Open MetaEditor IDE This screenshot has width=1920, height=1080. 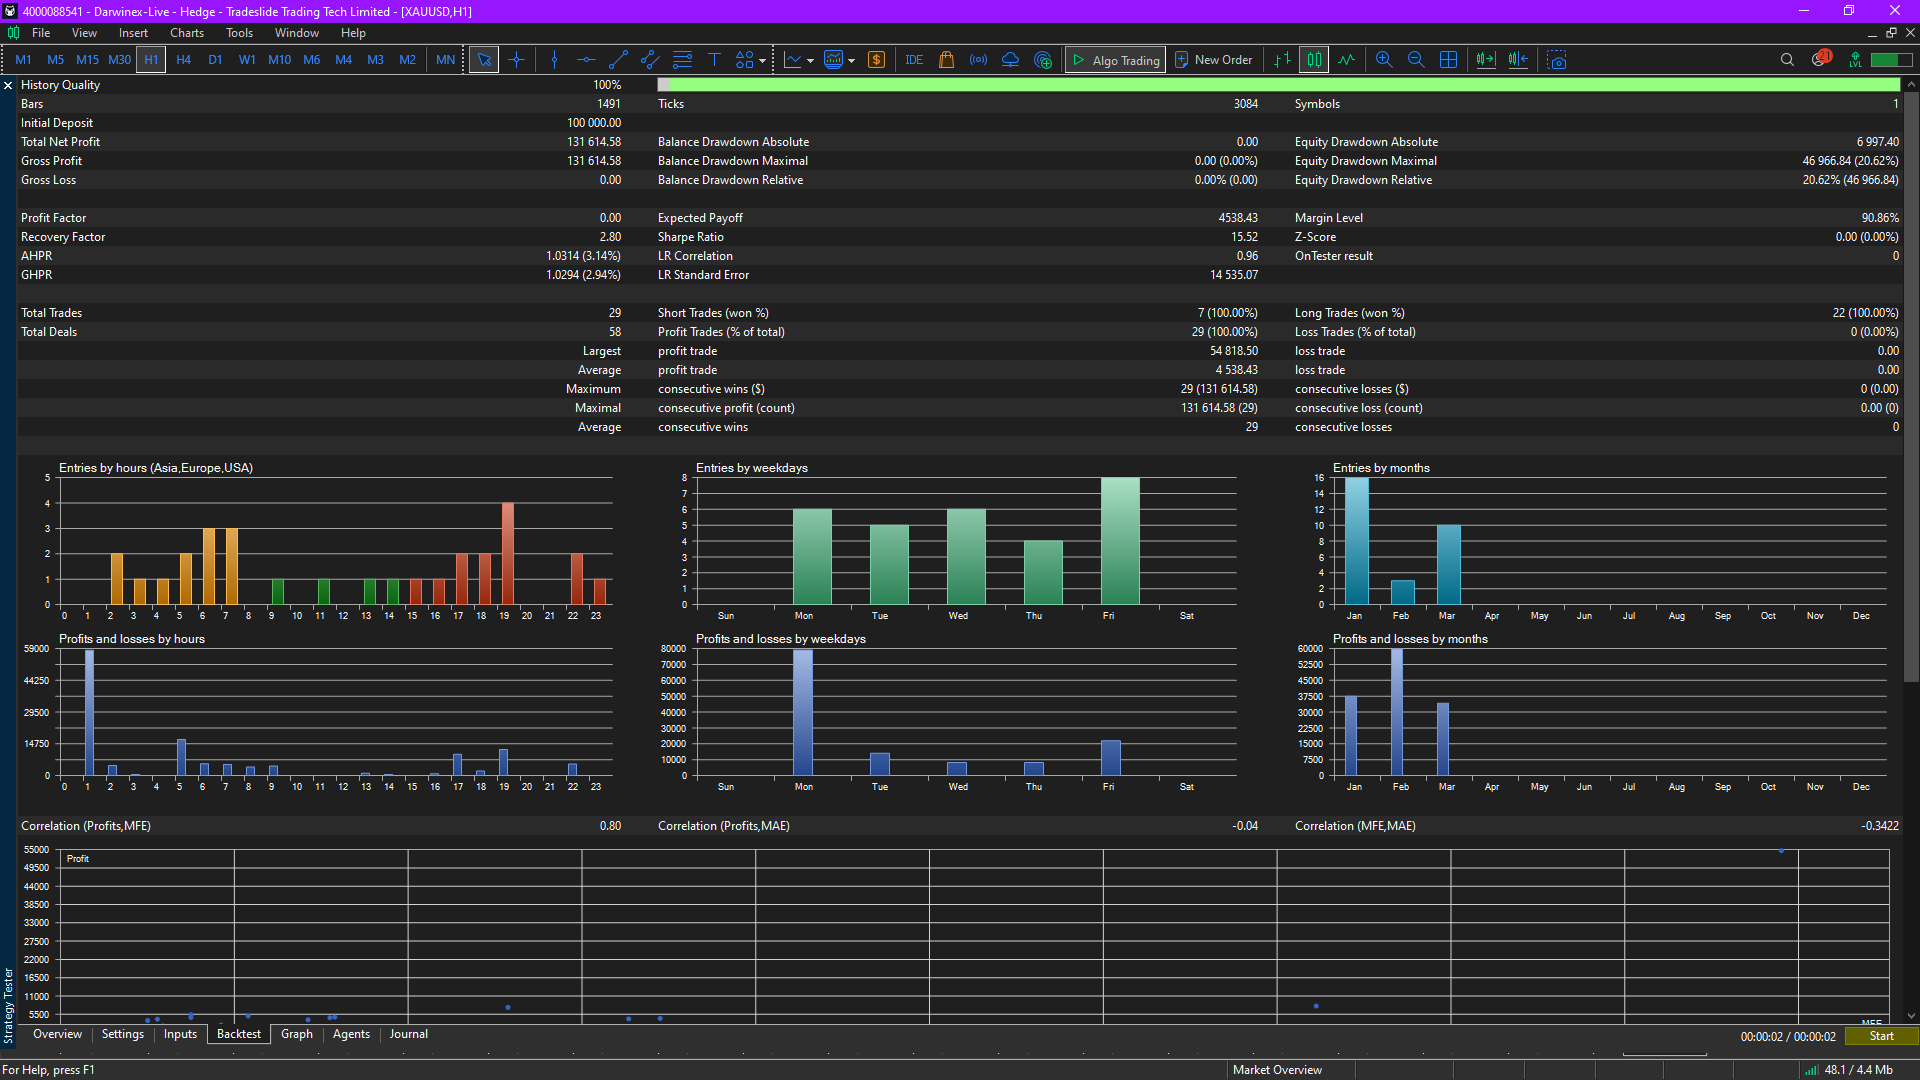(x=914, y=60)
